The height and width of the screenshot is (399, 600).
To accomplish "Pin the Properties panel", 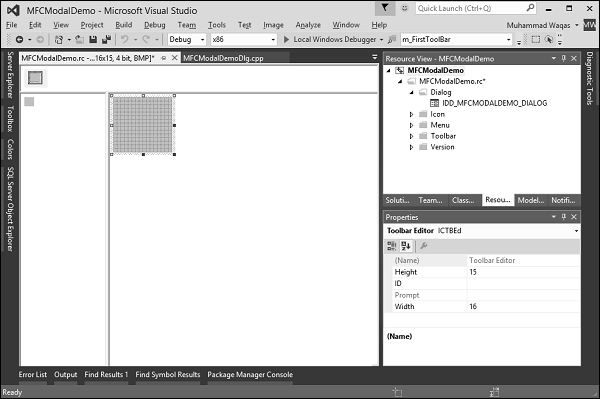I will (x=564, y=217).
